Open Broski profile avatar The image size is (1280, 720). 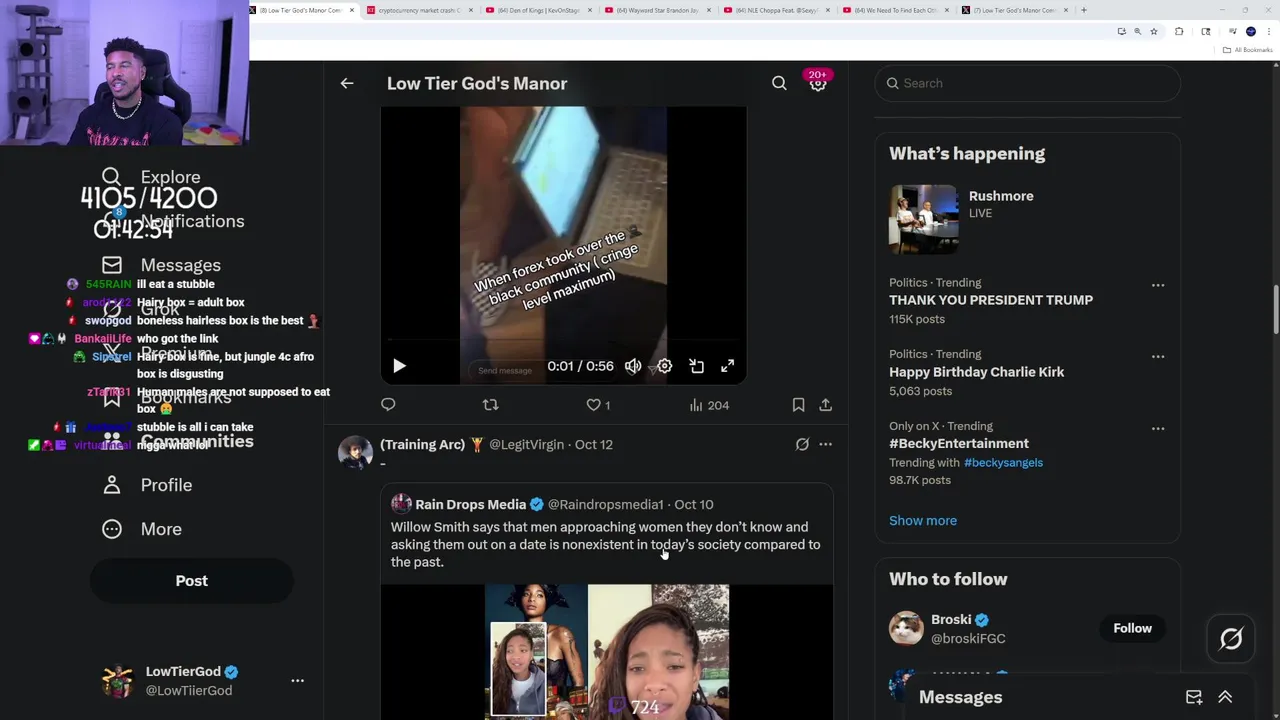coord(907,628)
